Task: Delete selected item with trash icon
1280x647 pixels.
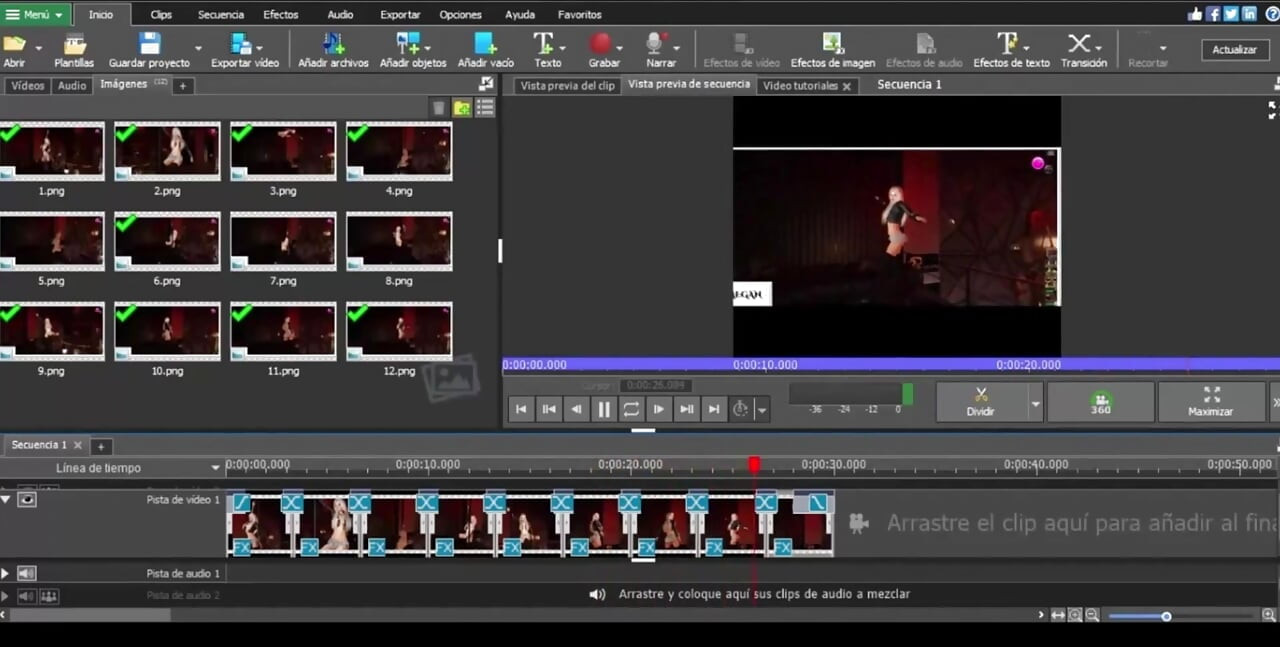Action: tap(439, 108)
